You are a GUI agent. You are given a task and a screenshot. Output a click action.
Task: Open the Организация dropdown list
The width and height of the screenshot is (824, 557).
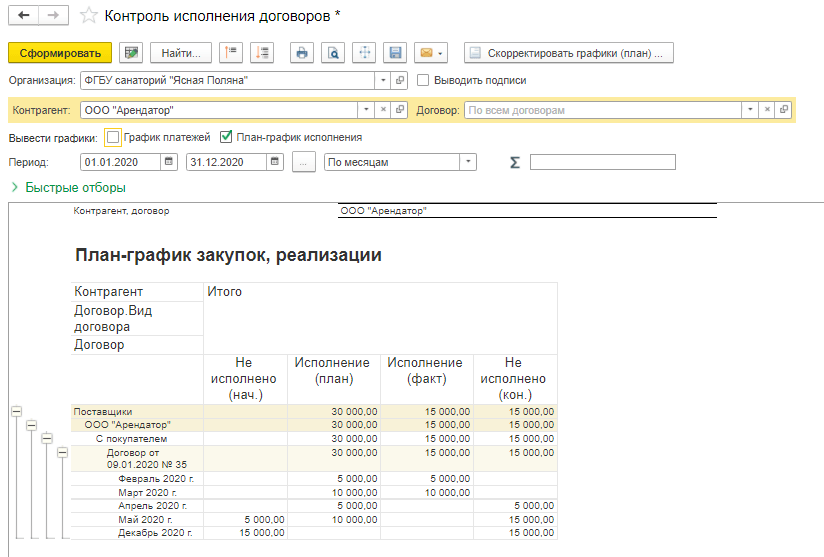click(383, 81)
